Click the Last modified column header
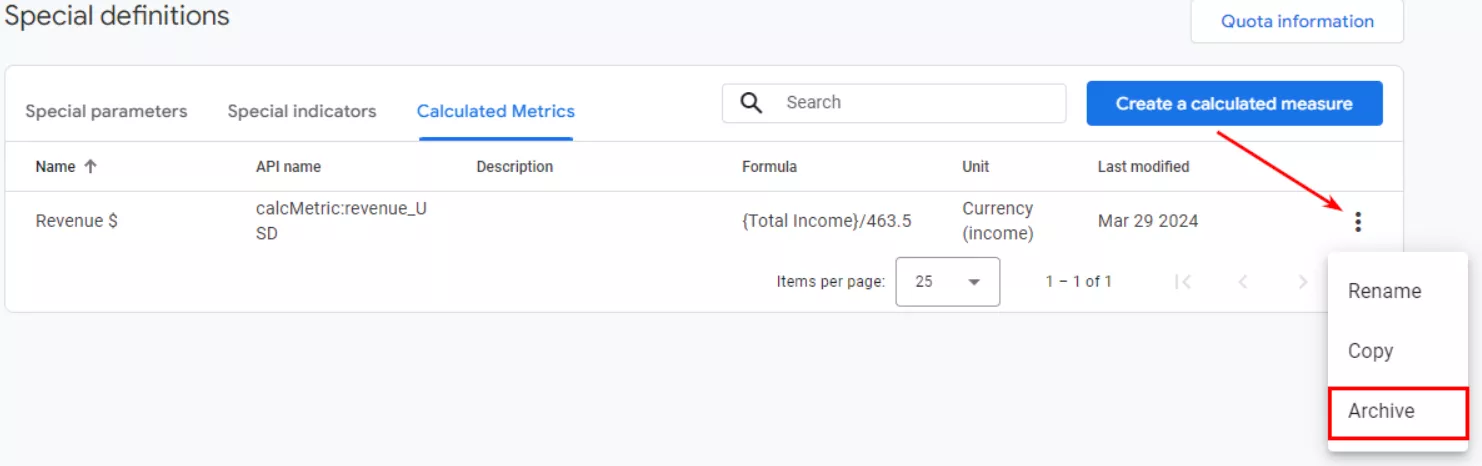Image resolution: width=1482 pixels, height=466 pixels. 1143,167
